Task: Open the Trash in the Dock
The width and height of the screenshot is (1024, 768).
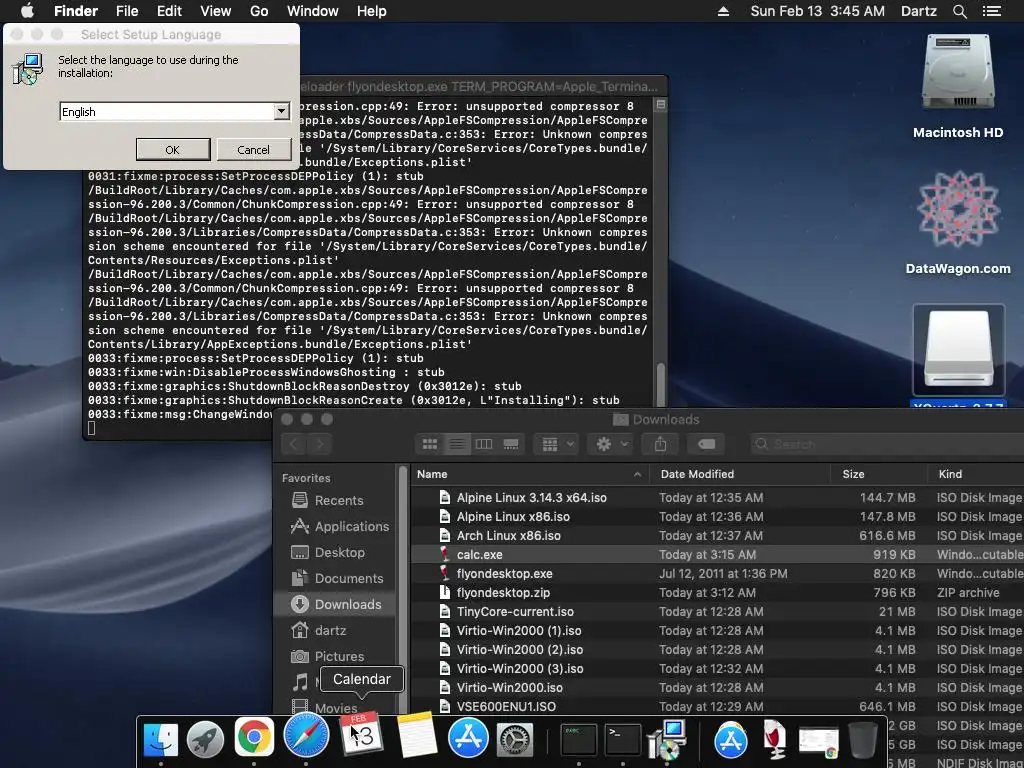Action: 863,740
